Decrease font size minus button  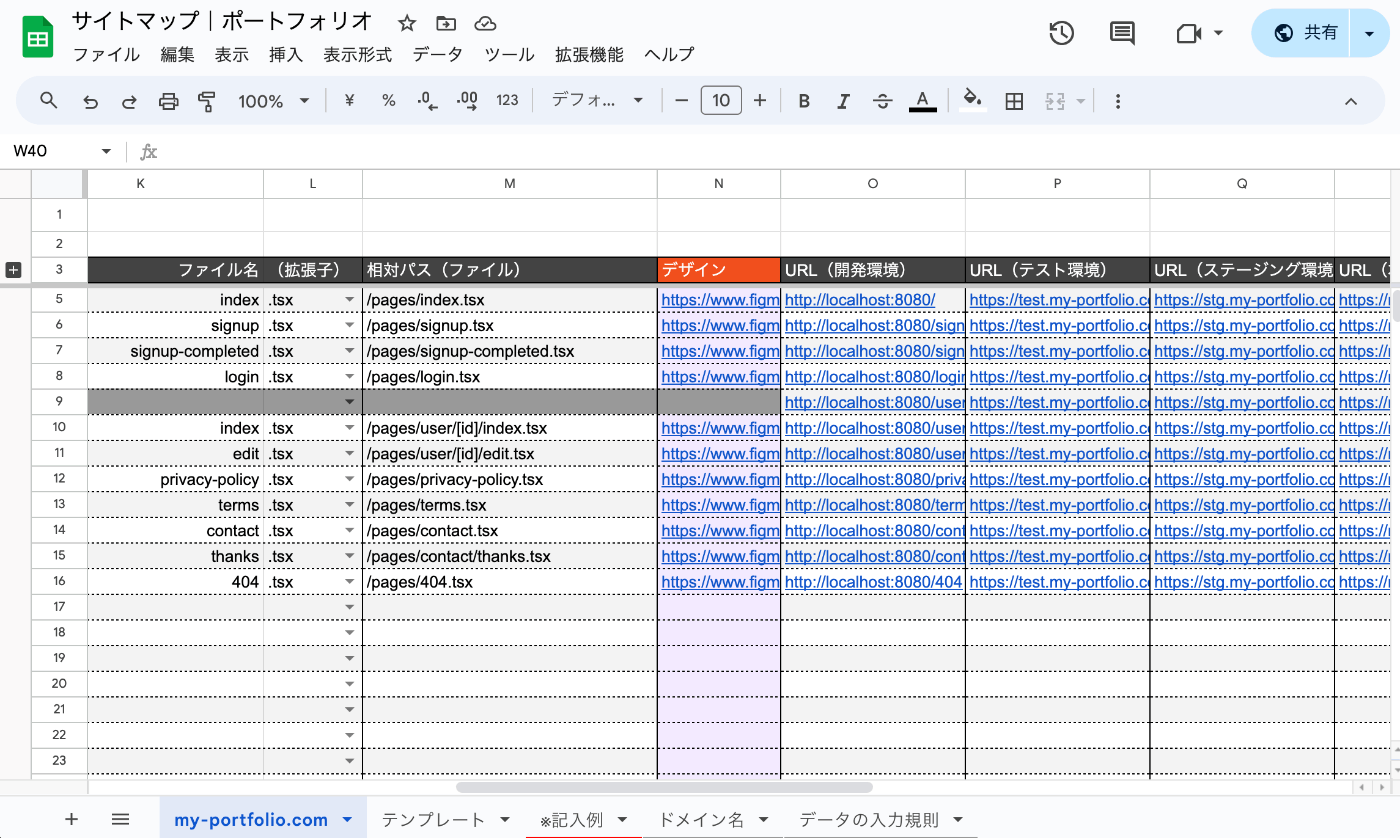pyautogui.click(x=682, y=100)
